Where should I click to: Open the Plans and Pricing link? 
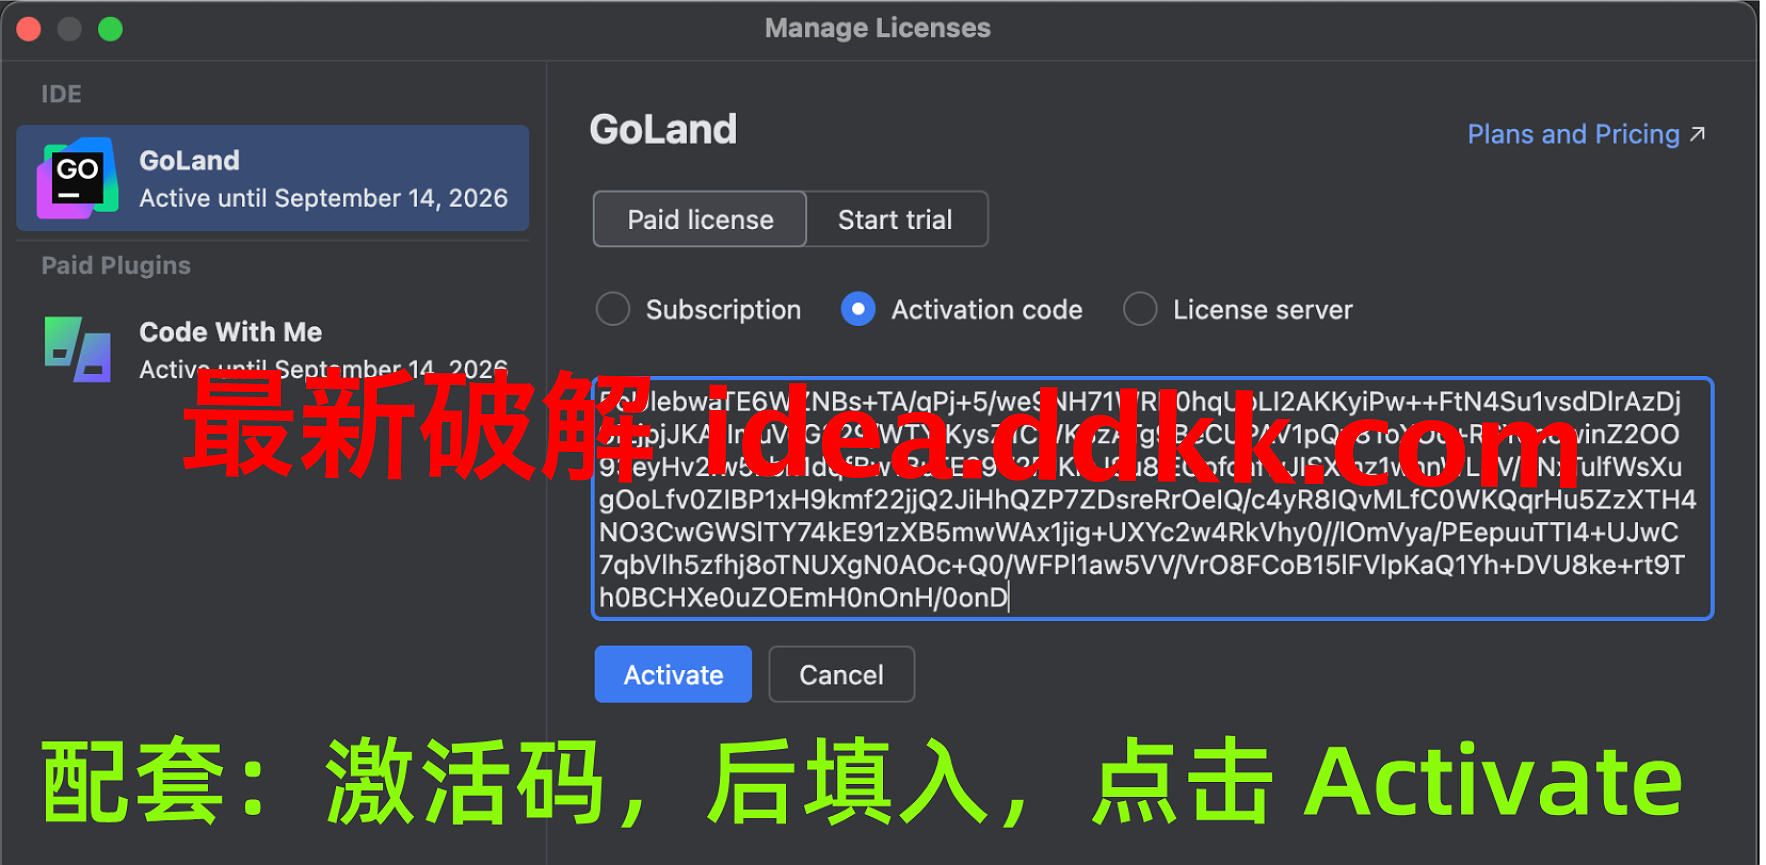pyautogui.click(x=1573, y=134)
